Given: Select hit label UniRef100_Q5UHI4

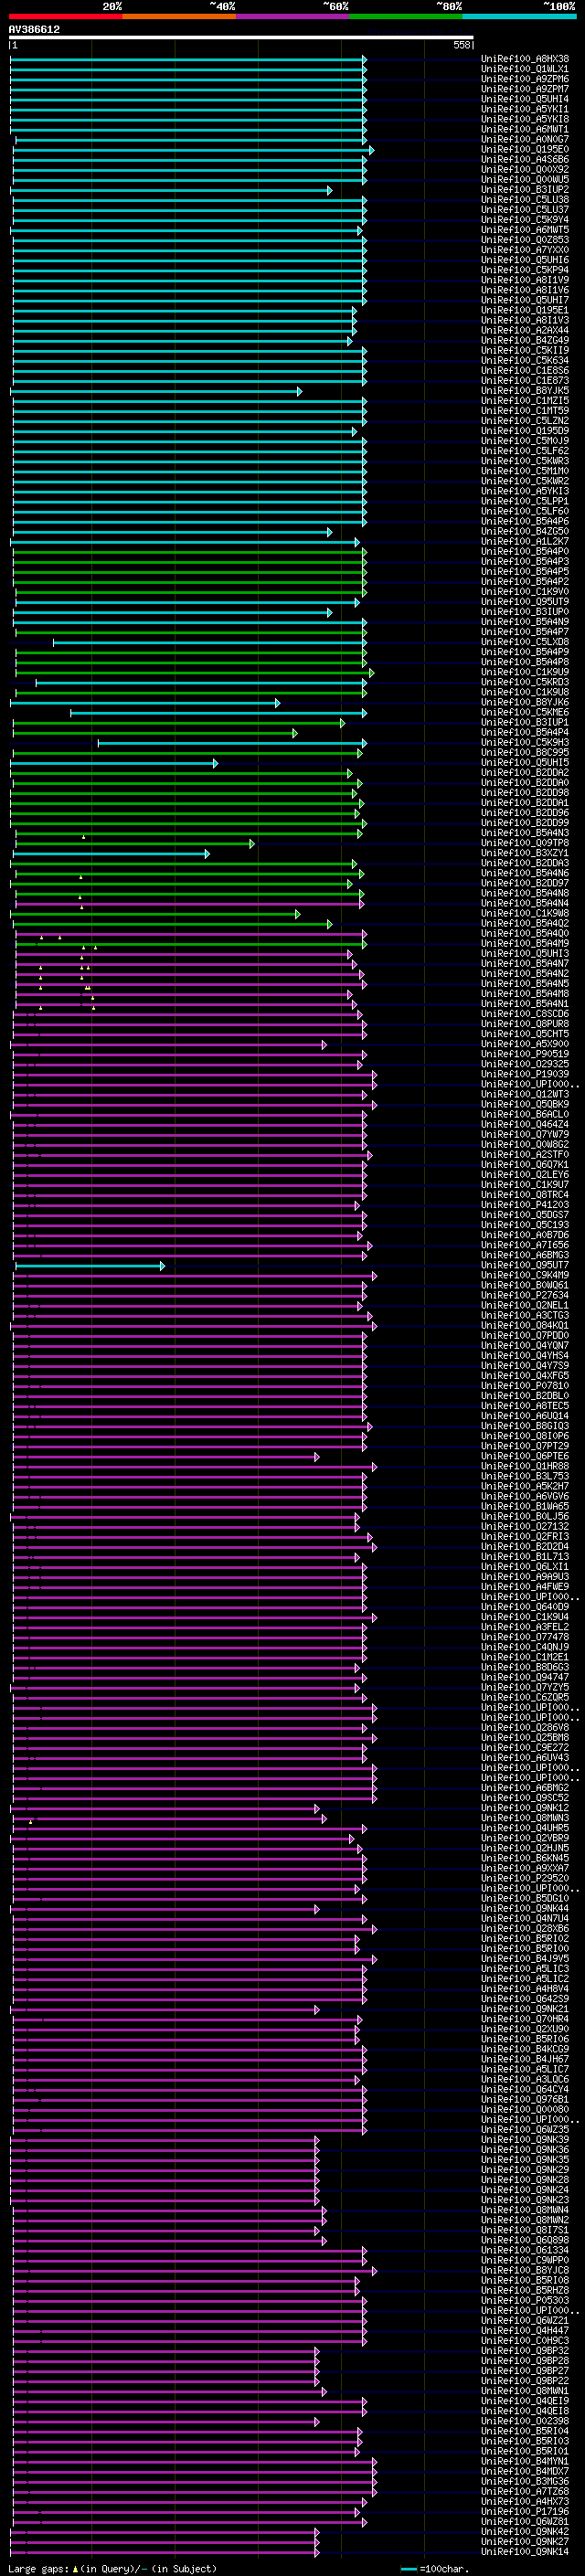Looking at the screenshot, I should click(525, 99).
